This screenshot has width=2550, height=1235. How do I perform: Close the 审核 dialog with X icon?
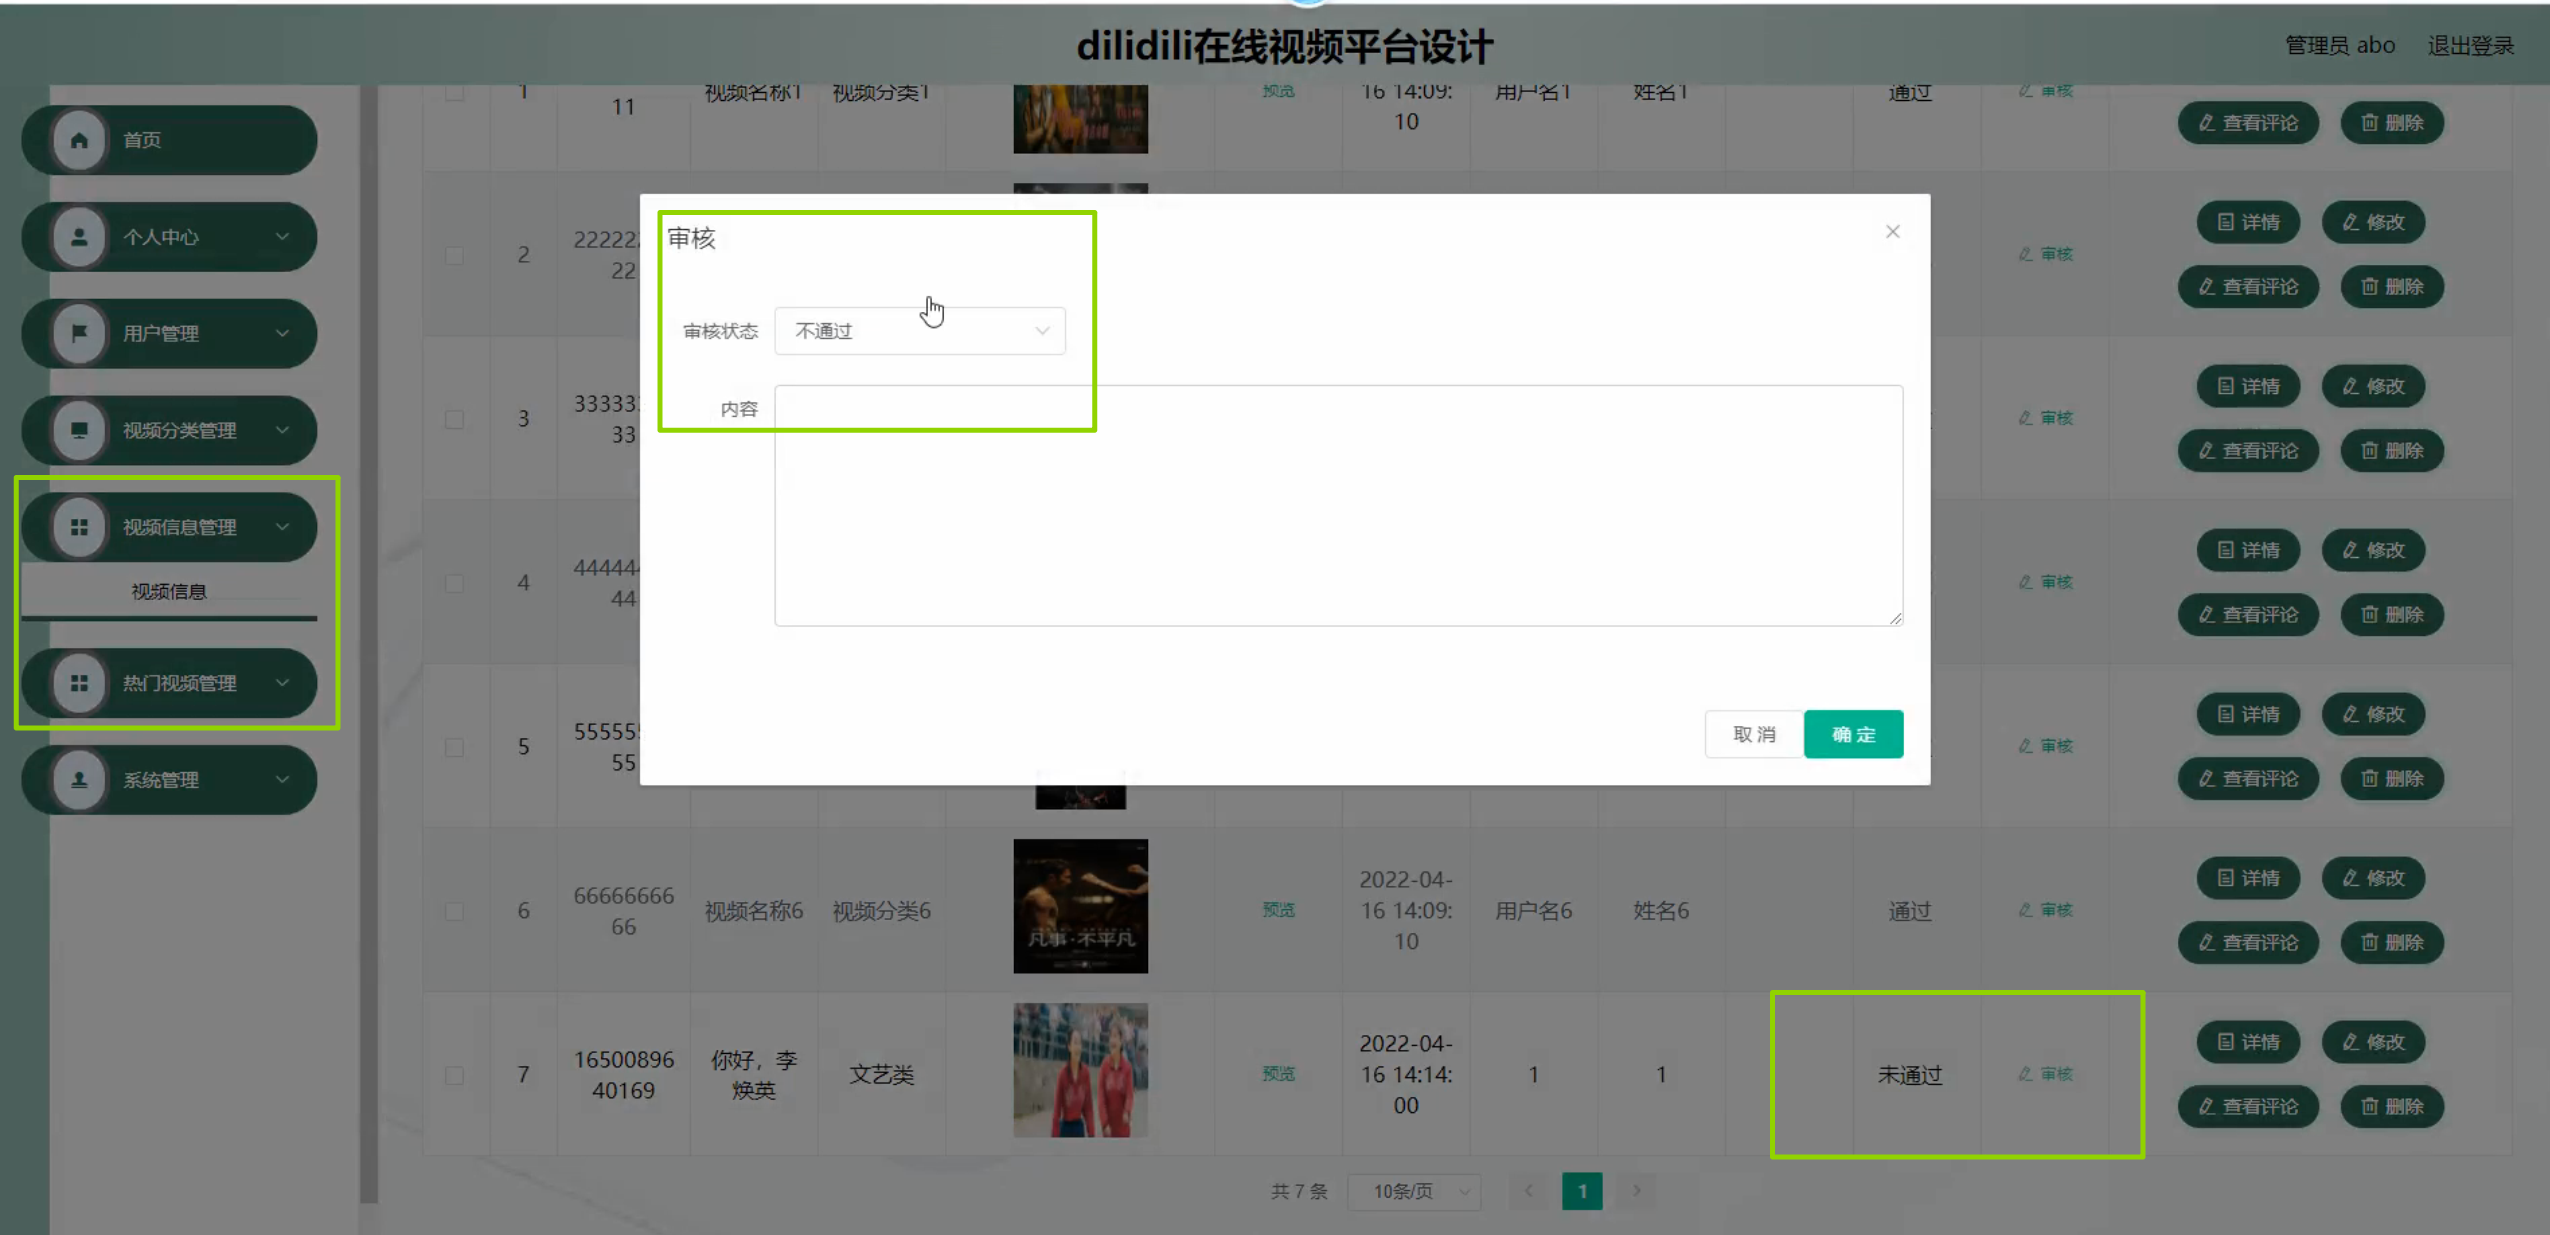point(1892,232)
